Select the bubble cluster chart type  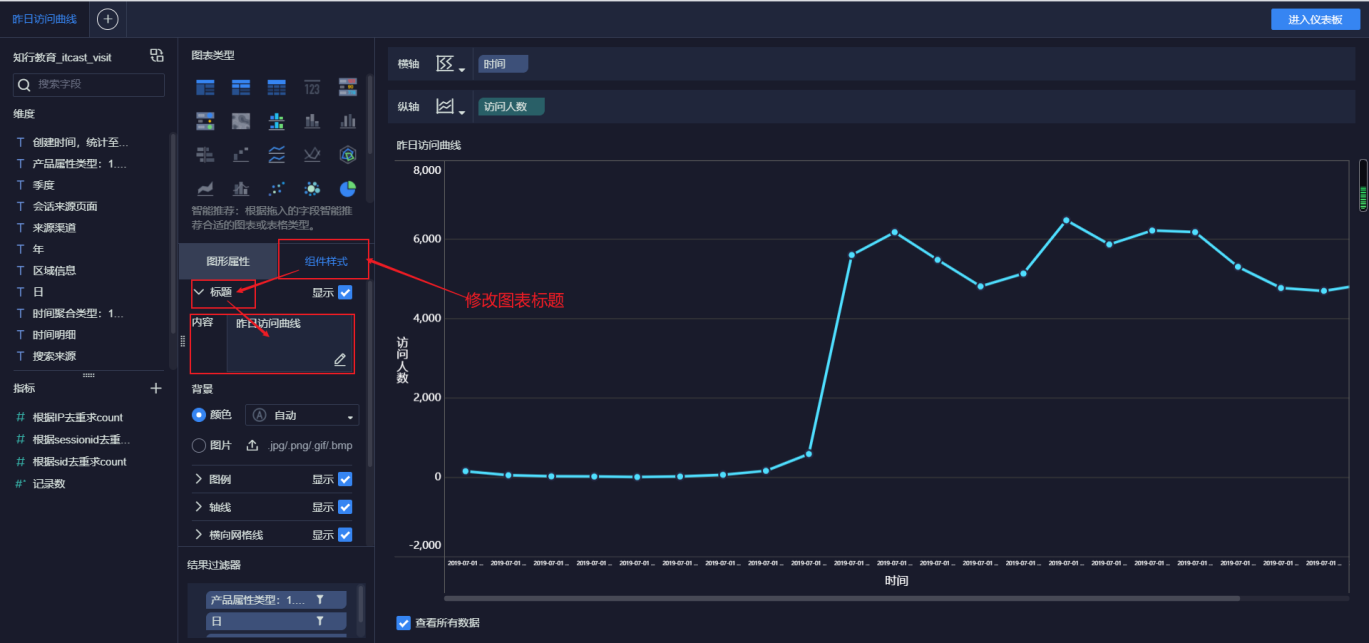pos(312,188)
